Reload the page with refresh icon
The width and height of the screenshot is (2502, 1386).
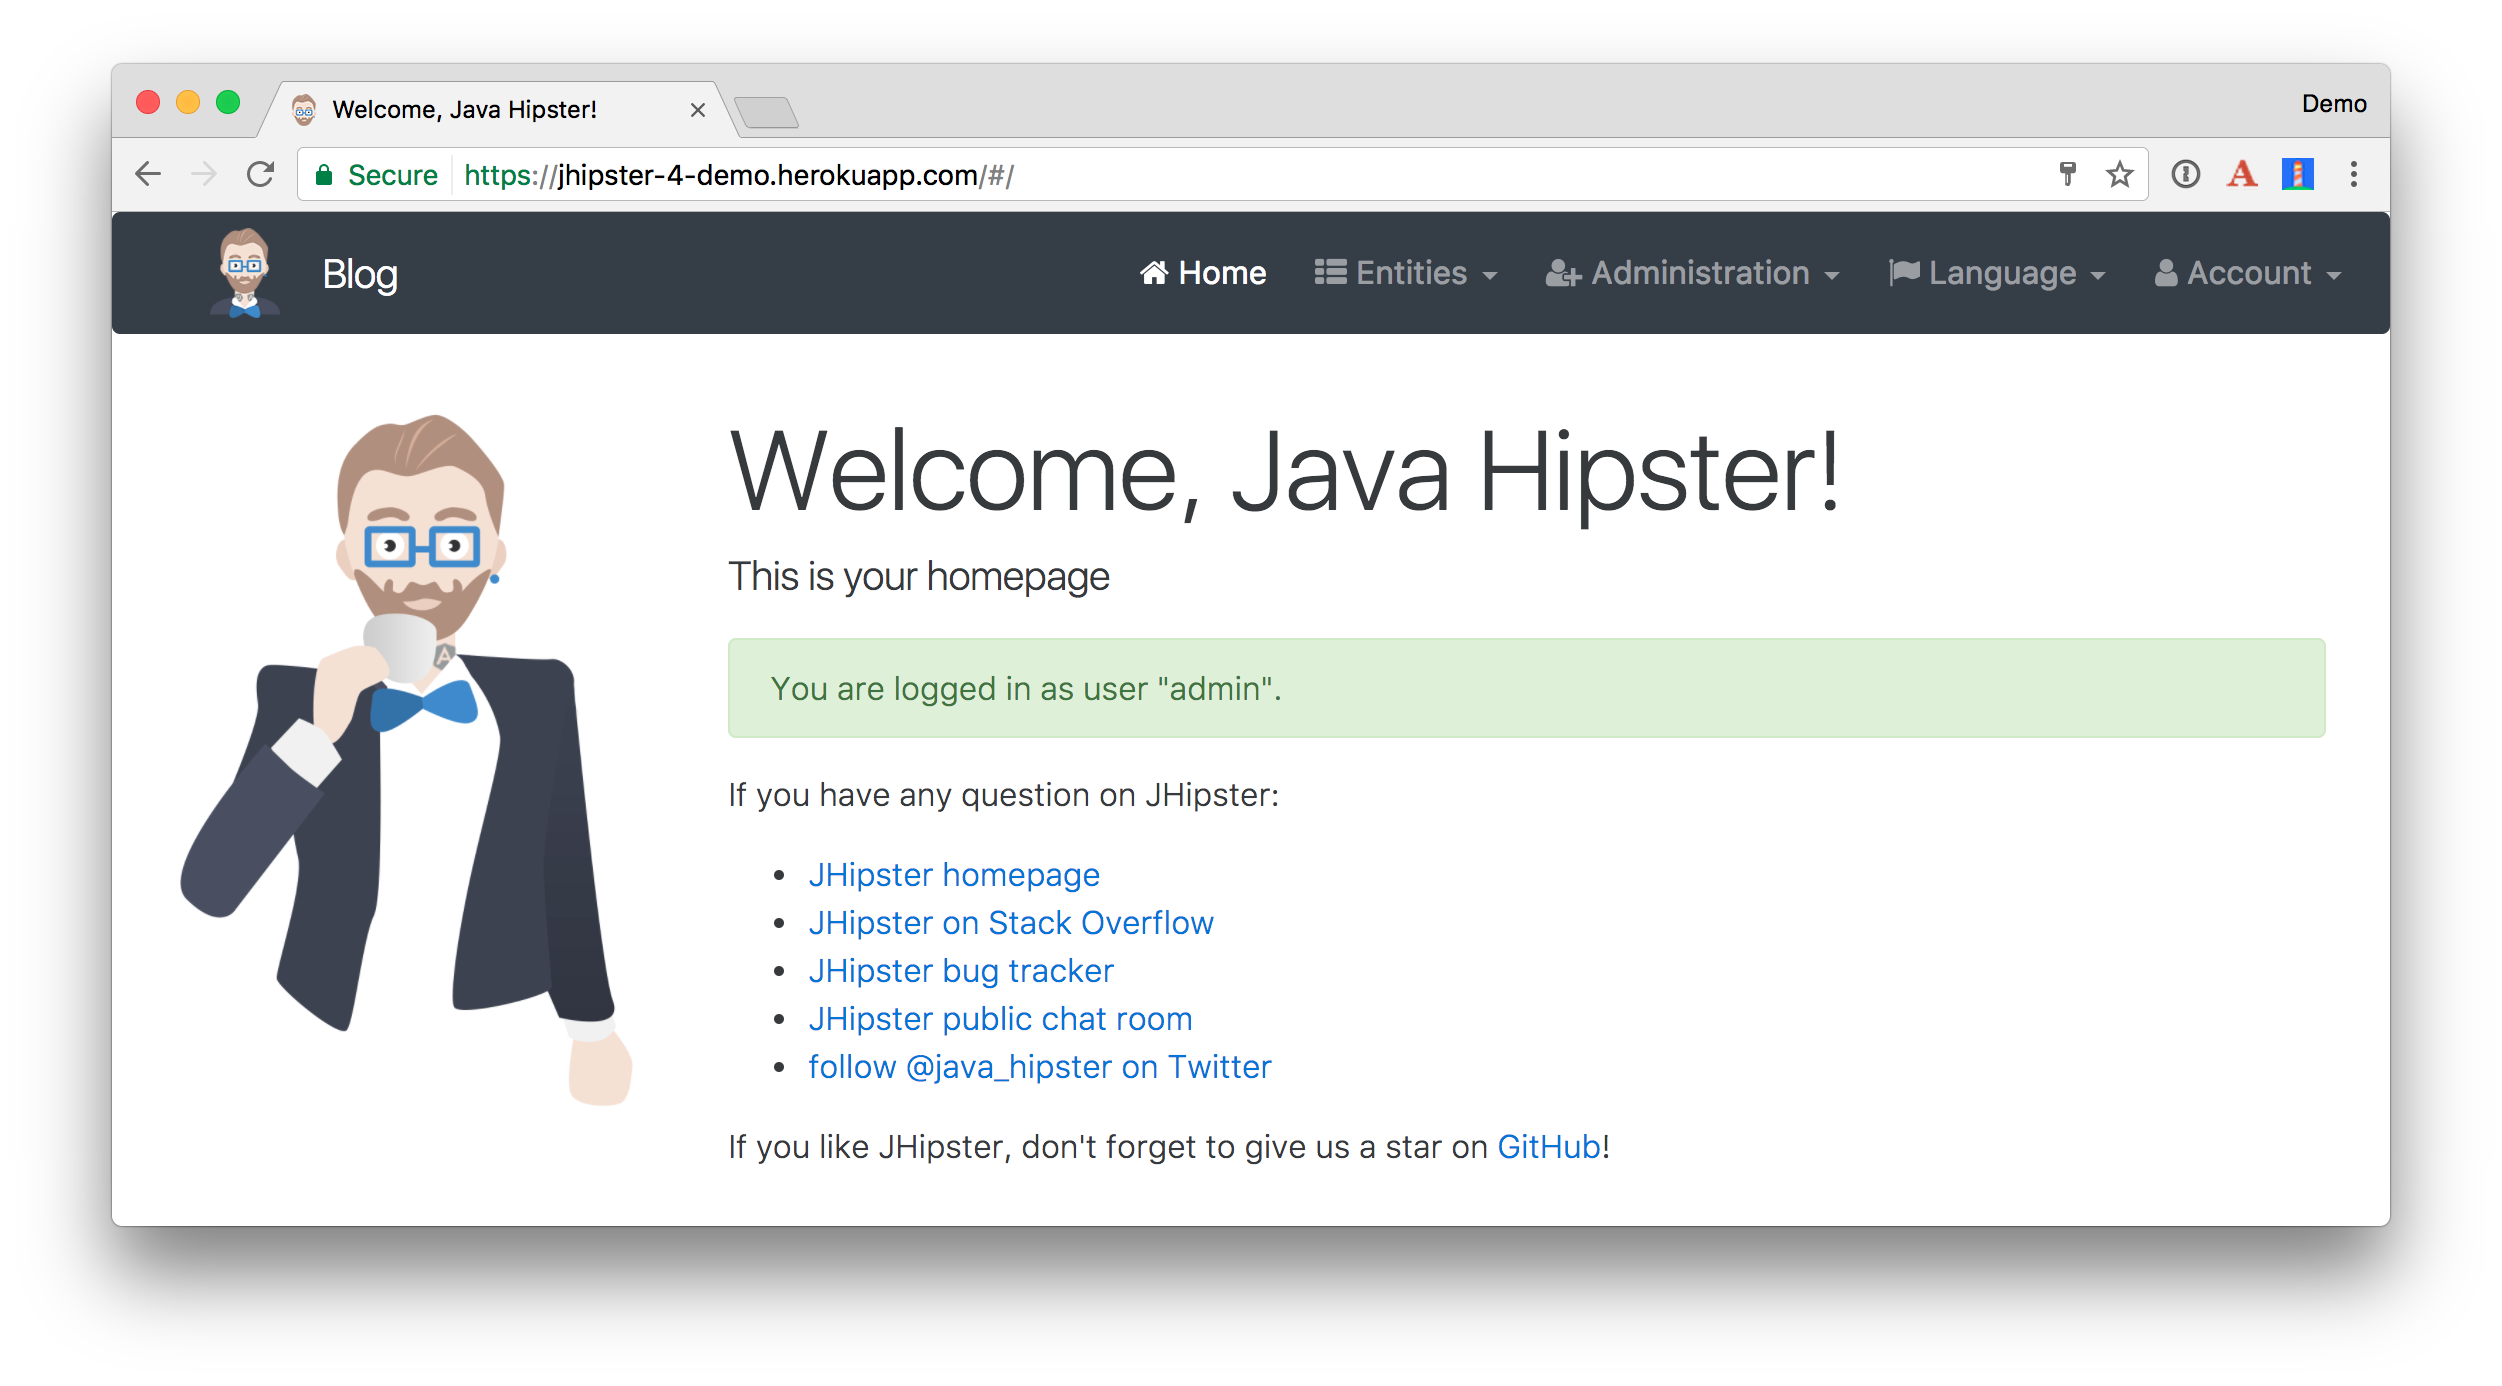(261, 174)
